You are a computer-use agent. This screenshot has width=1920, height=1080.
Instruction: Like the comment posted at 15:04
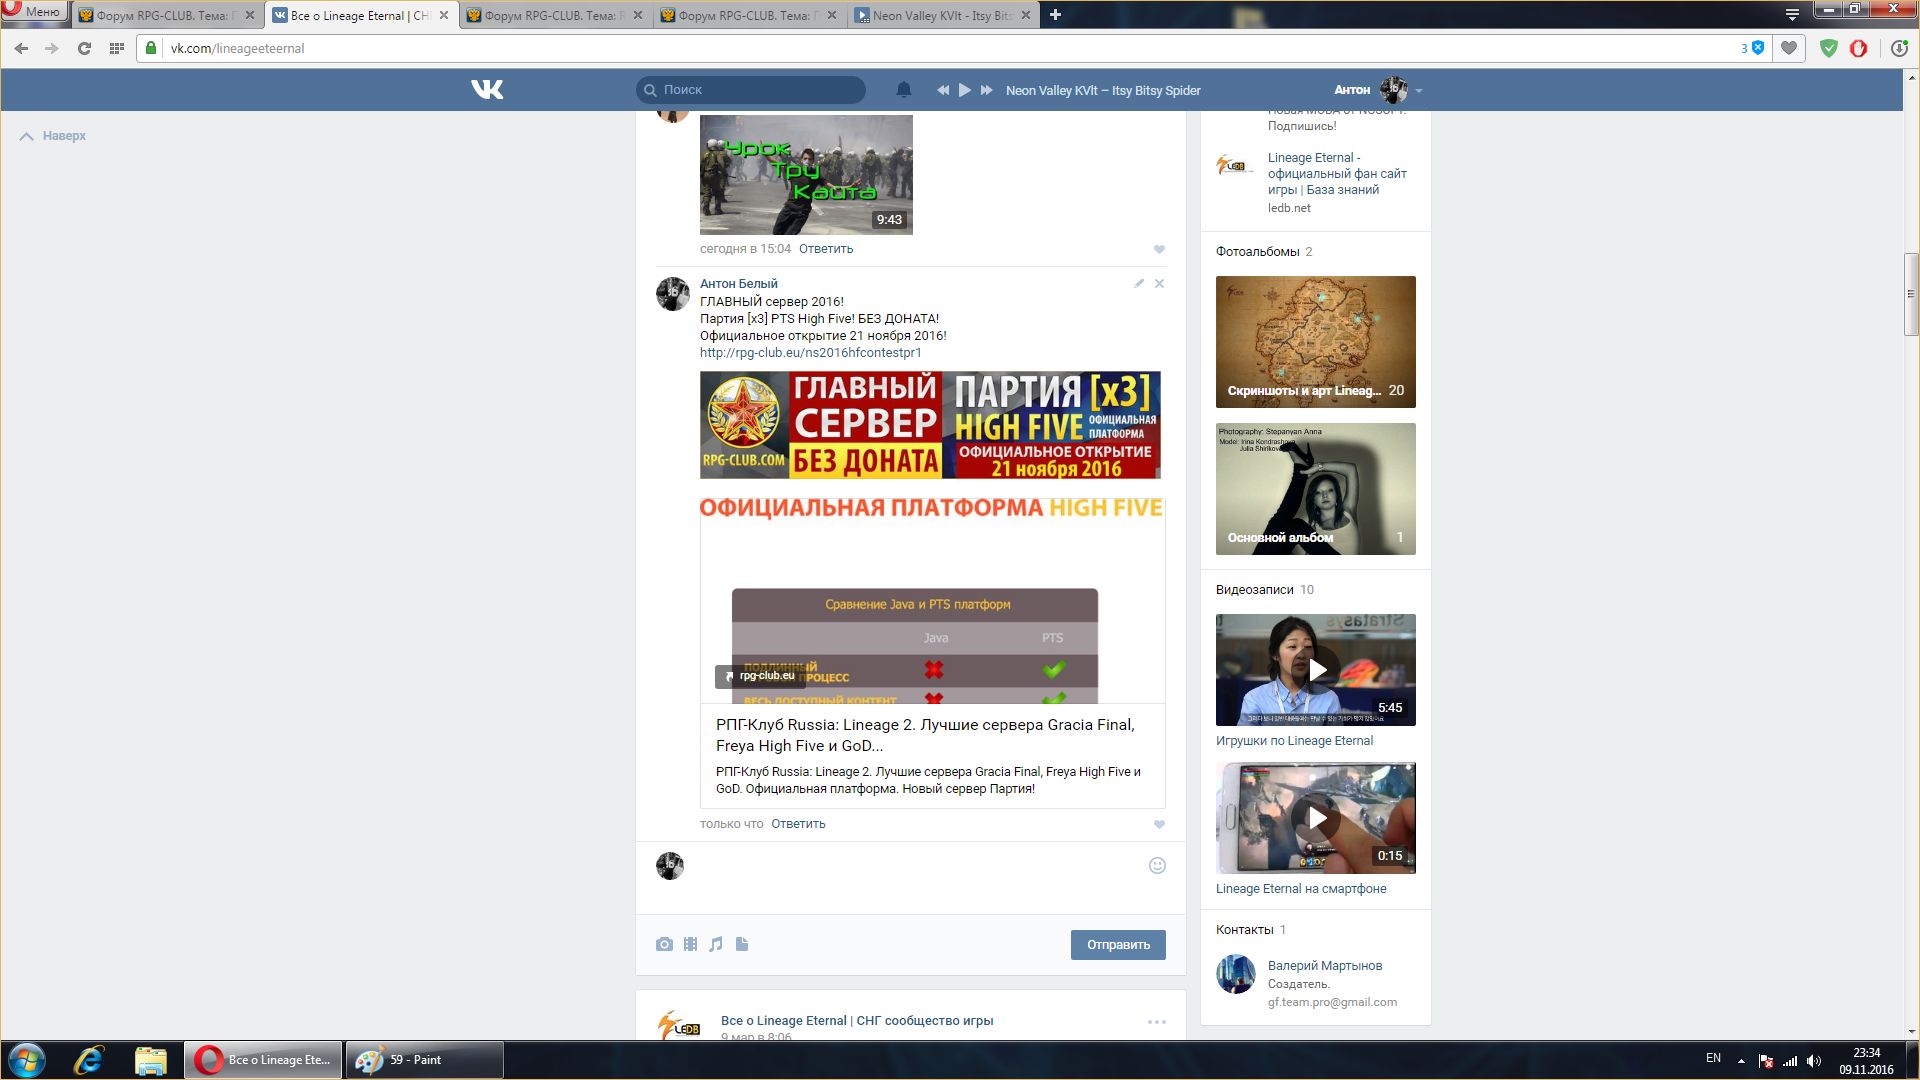(1159, 250)
